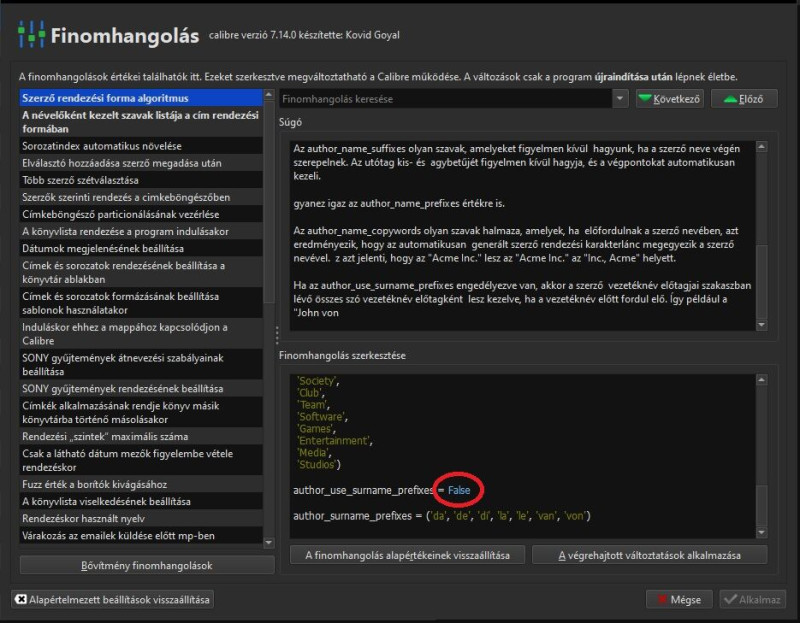Click the author_surname_prefixes line in editor
Image resolution: width=800 pixels, height=623 pixels.
[441, 516]
